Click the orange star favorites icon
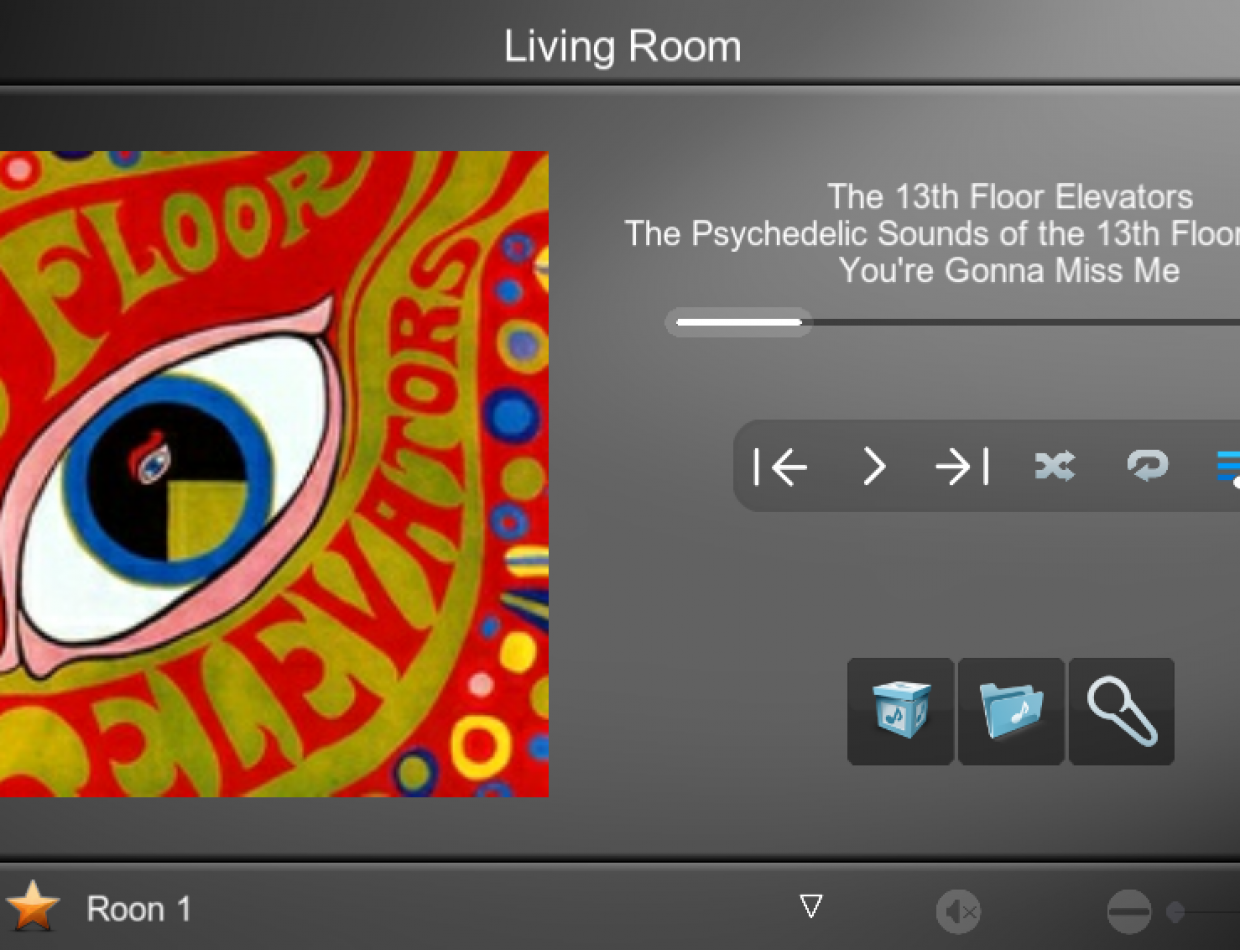 33,906
